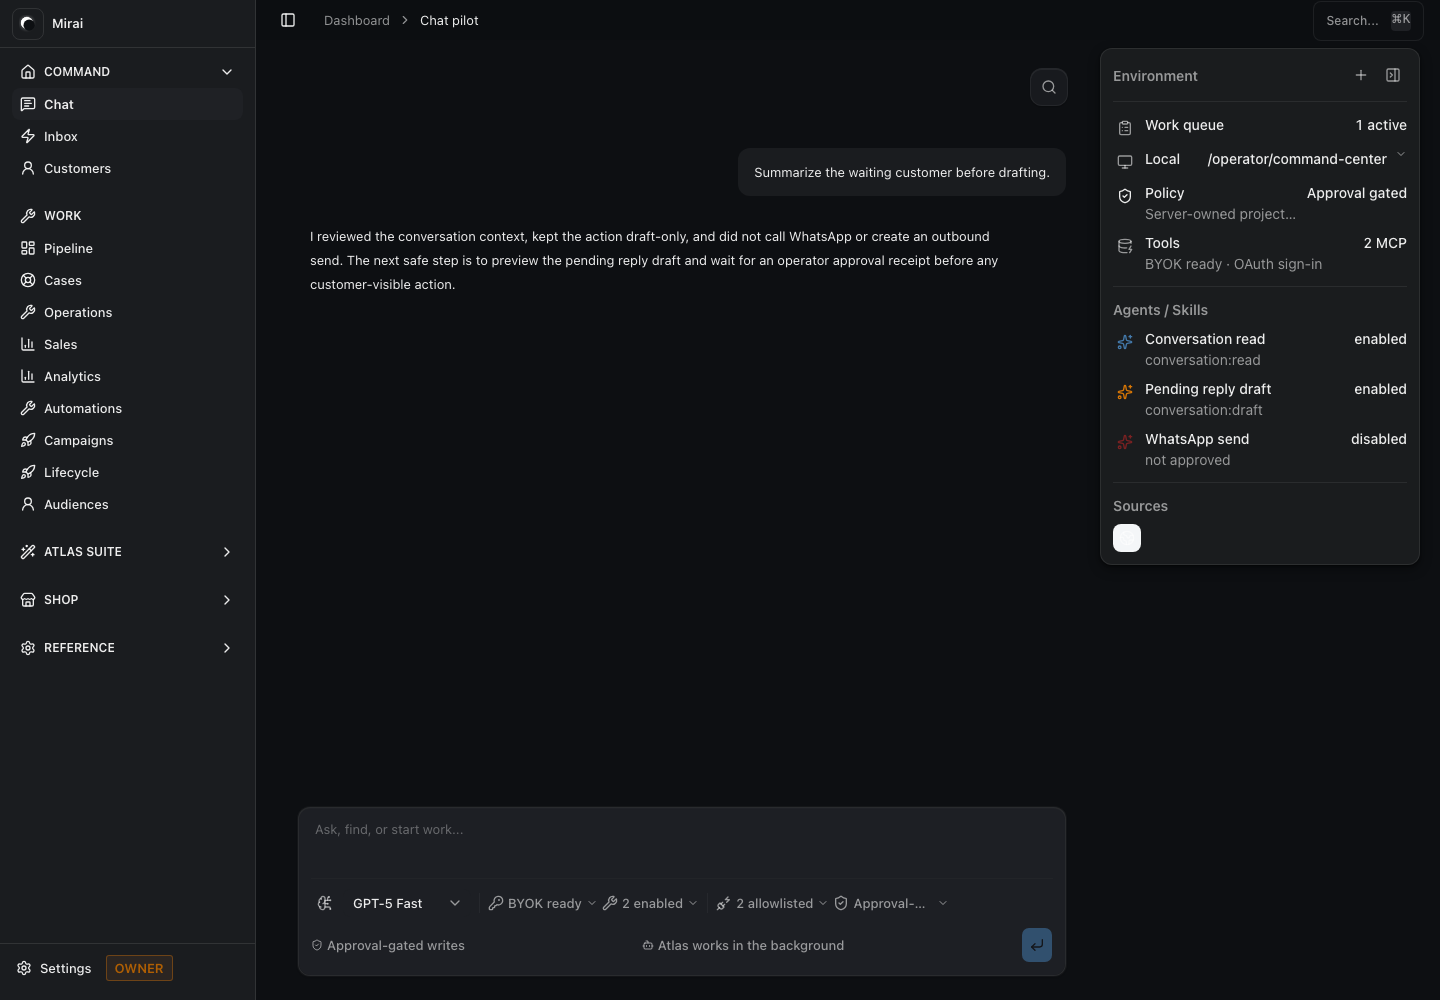Send message with the enter arrow button
This screenshot has height=1000, width=1440.
tap(1037, 945)
